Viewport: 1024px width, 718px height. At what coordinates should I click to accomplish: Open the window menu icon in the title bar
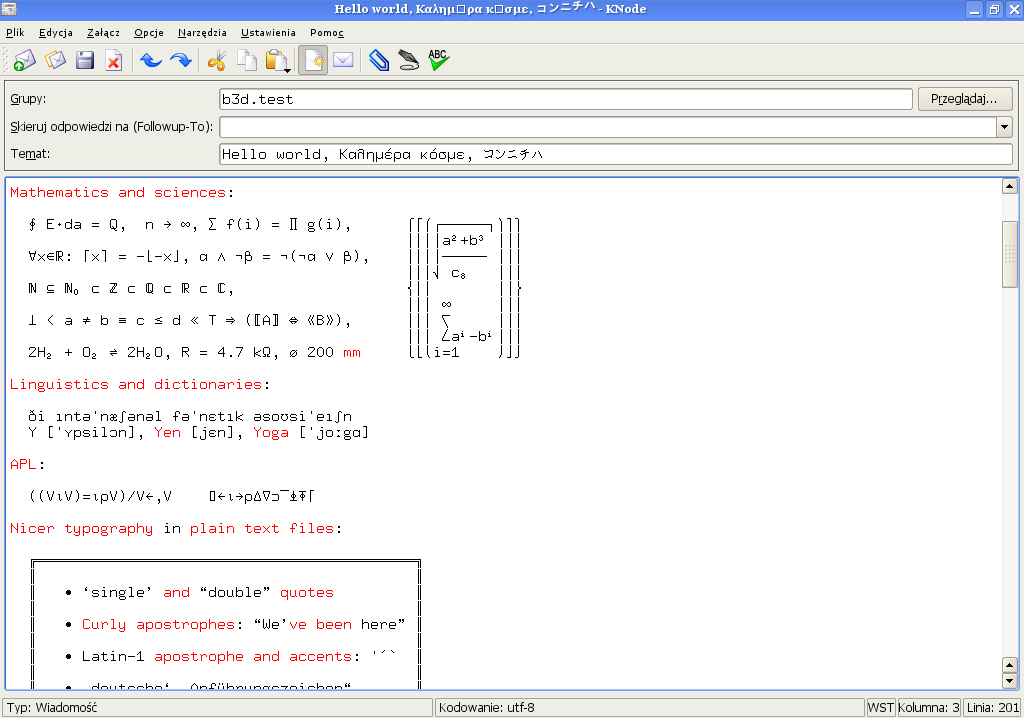click(x=9, y=9)
